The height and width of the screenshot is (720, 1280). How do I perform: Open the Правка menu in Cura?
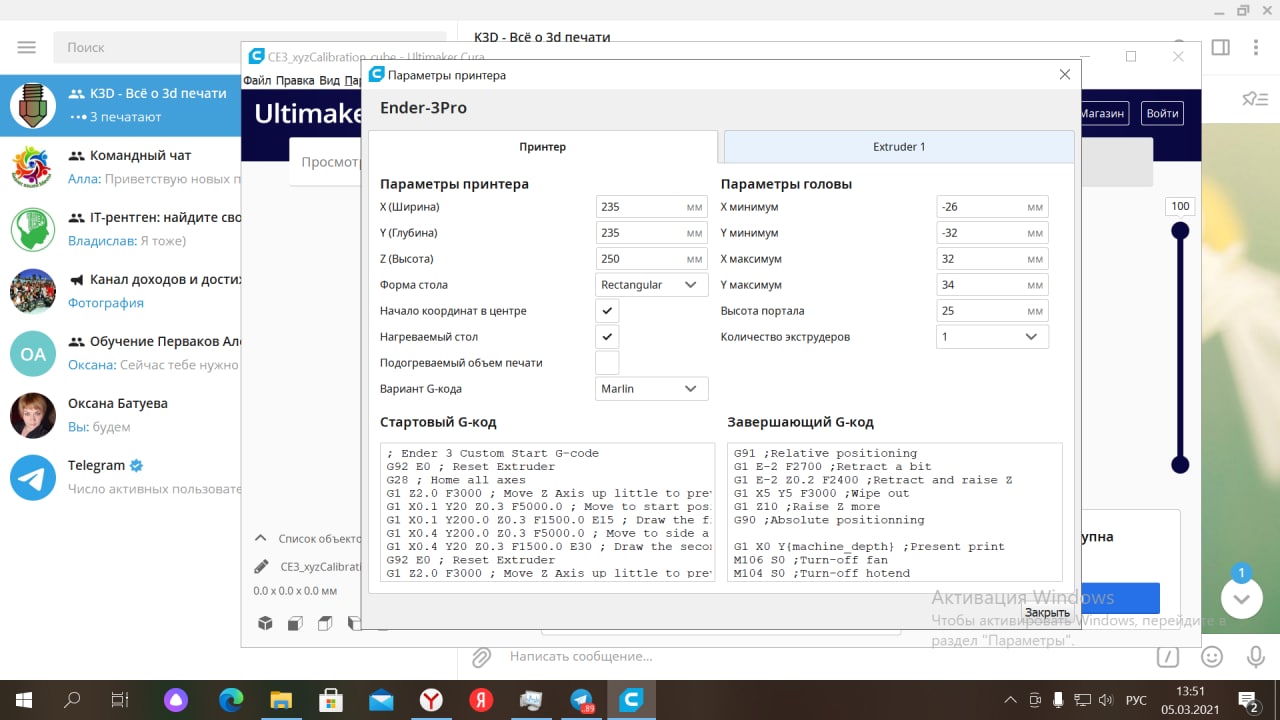point(295,80)
